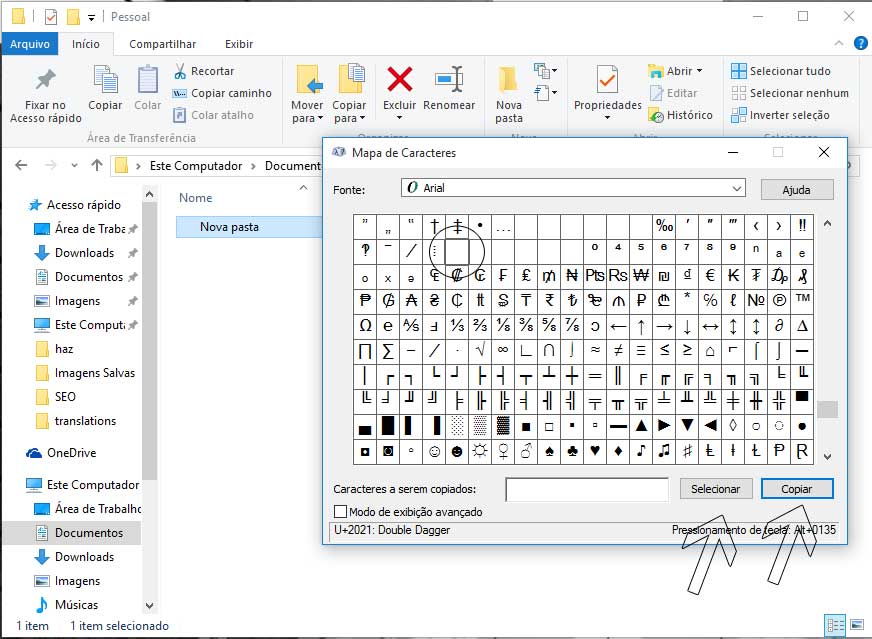Viewport: 872px width, 639px height.
Task: Click Colar atalho in ribbon
Action: click(214, 115)
